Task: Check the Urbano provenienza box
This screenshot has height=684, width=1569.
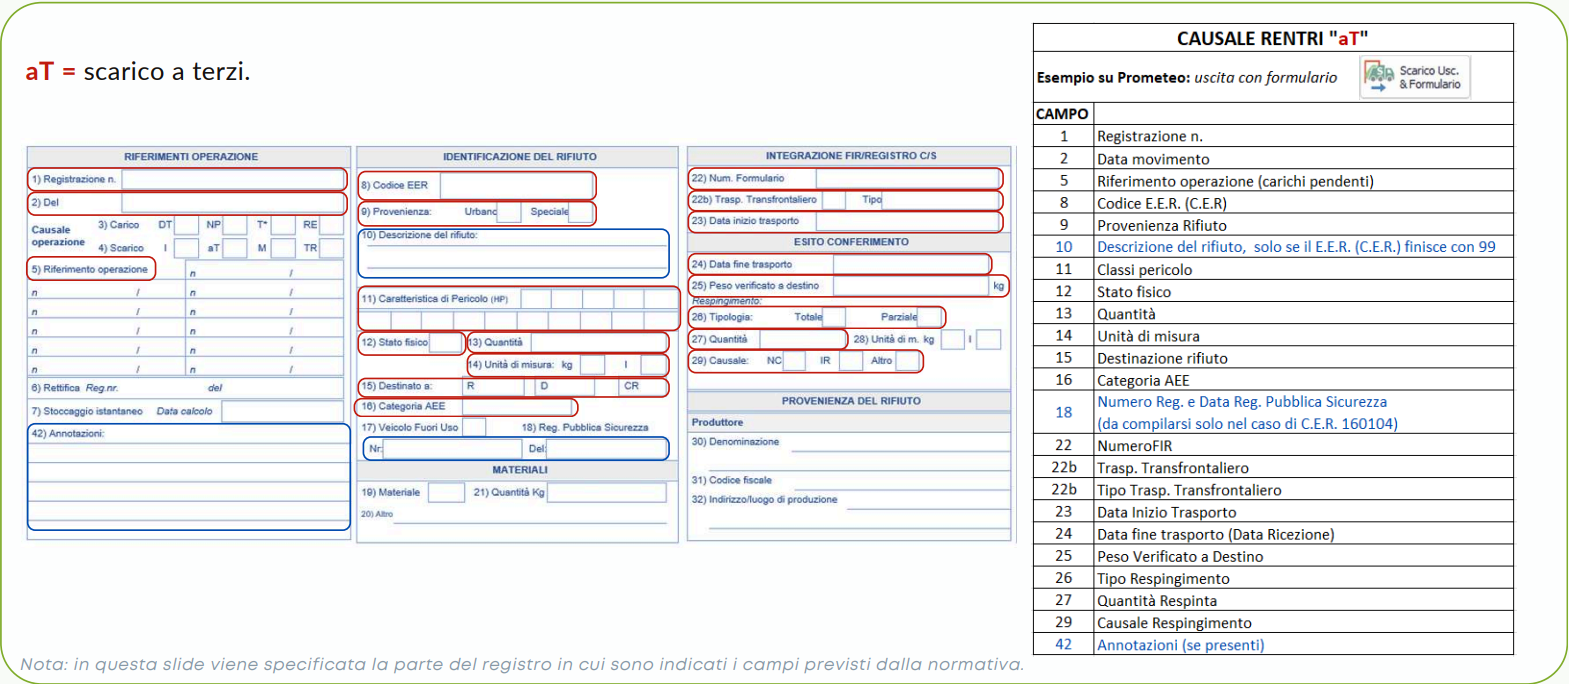Action: pyautogui.click(x=508, y=212)
